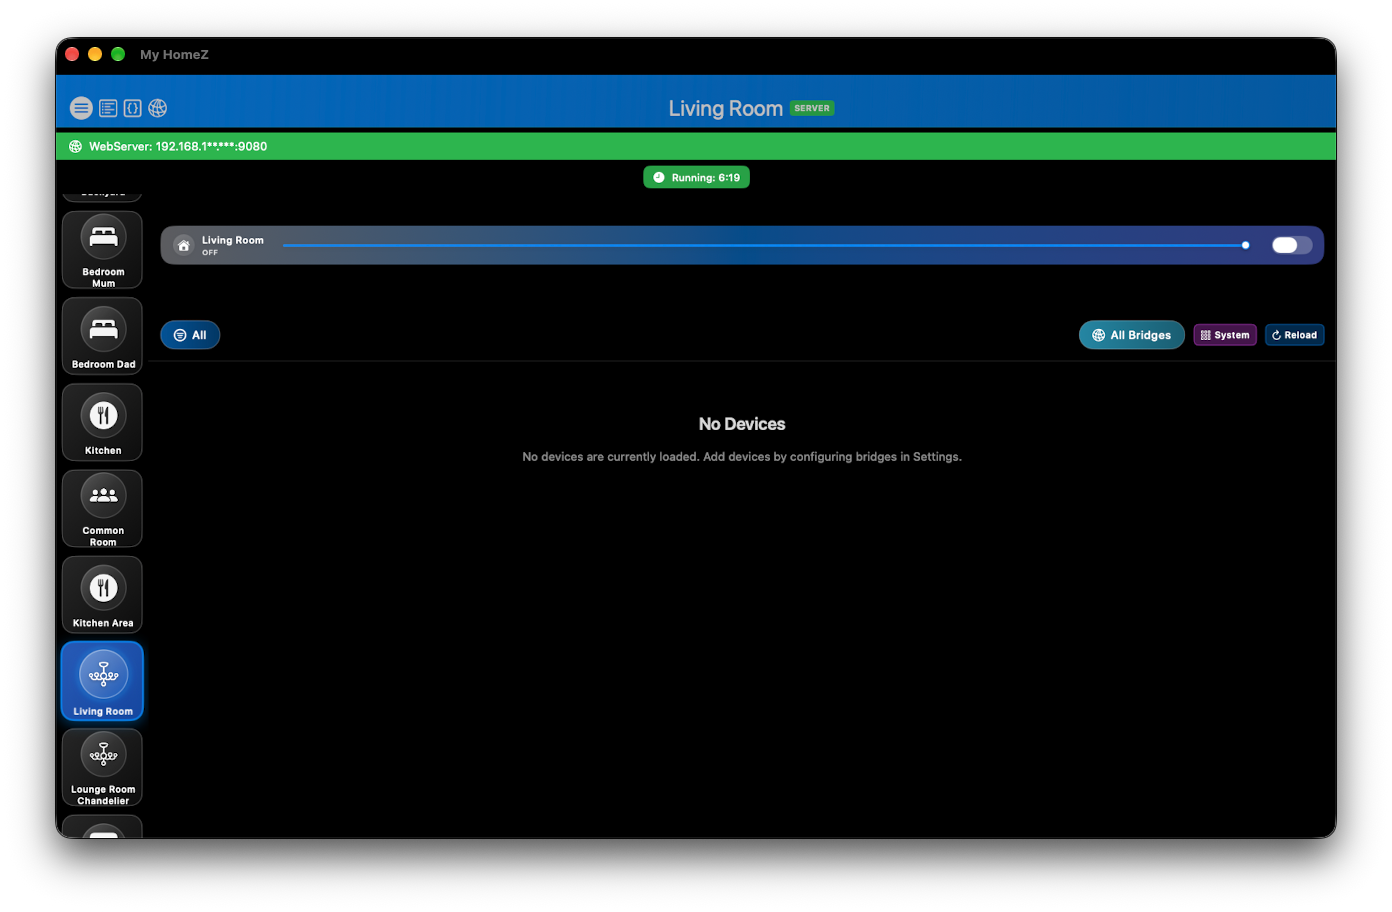This screenshot has height=912, width=1392.
Task: Select the Living Room sidebar tile
Action: (102, 681)
